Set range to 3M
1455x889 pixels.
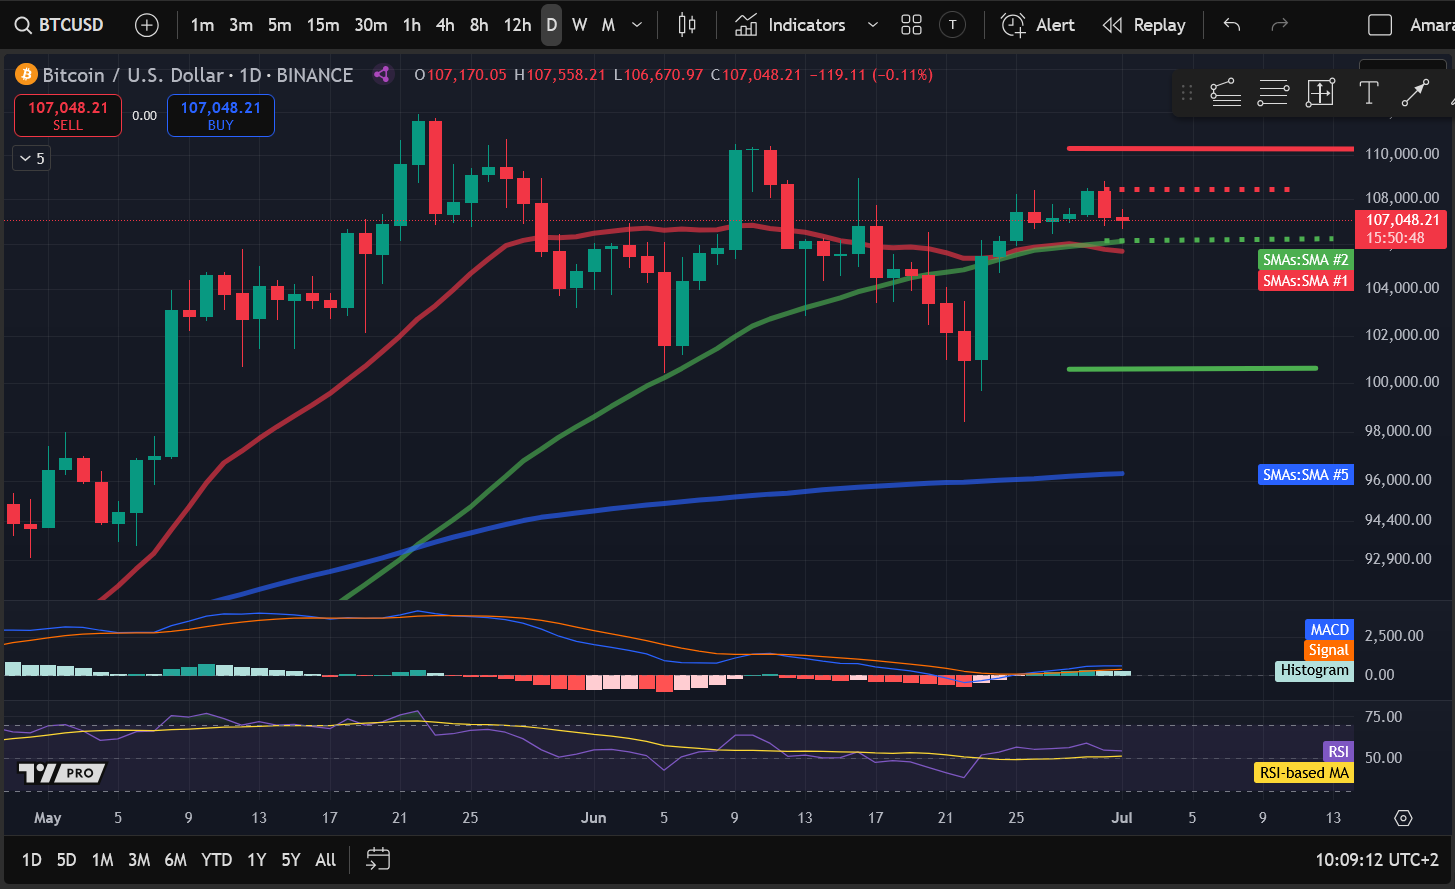tap(139, 859)
